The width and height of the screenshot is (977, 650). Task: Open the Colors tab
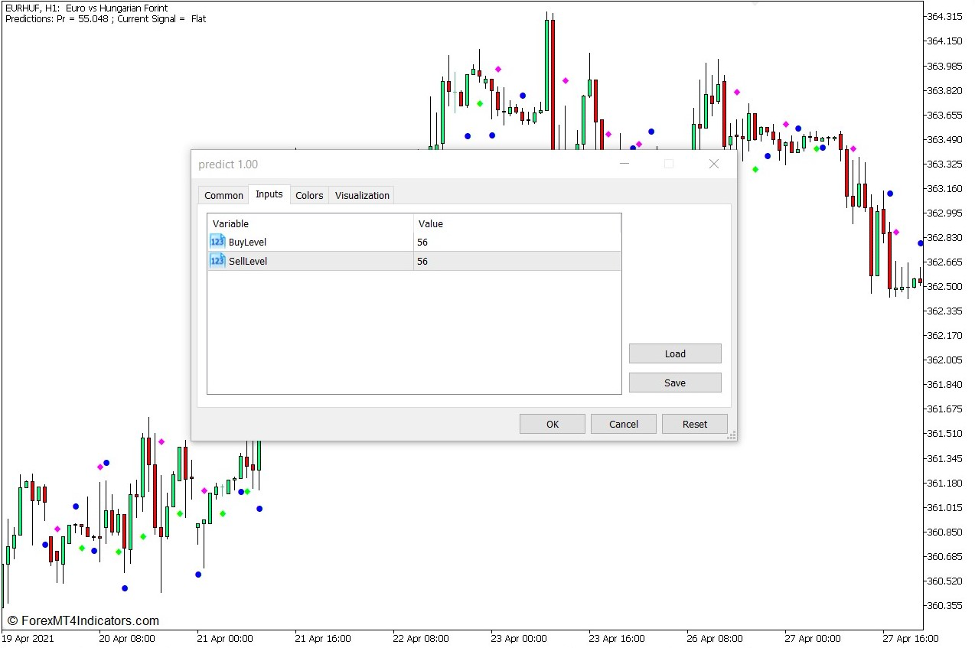click(309, 195)
